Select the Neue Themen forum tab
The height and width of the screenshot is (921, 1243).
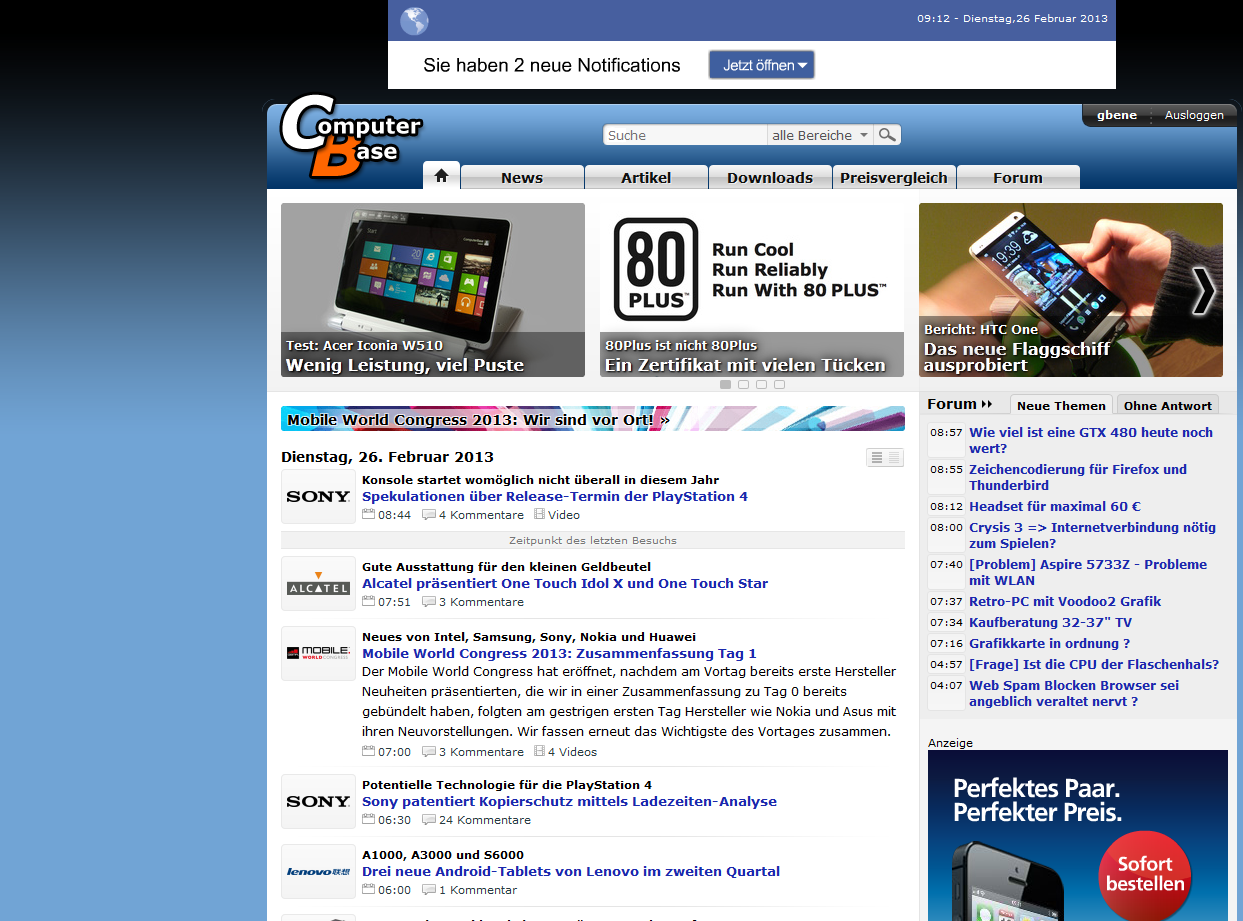point(1061,405)
